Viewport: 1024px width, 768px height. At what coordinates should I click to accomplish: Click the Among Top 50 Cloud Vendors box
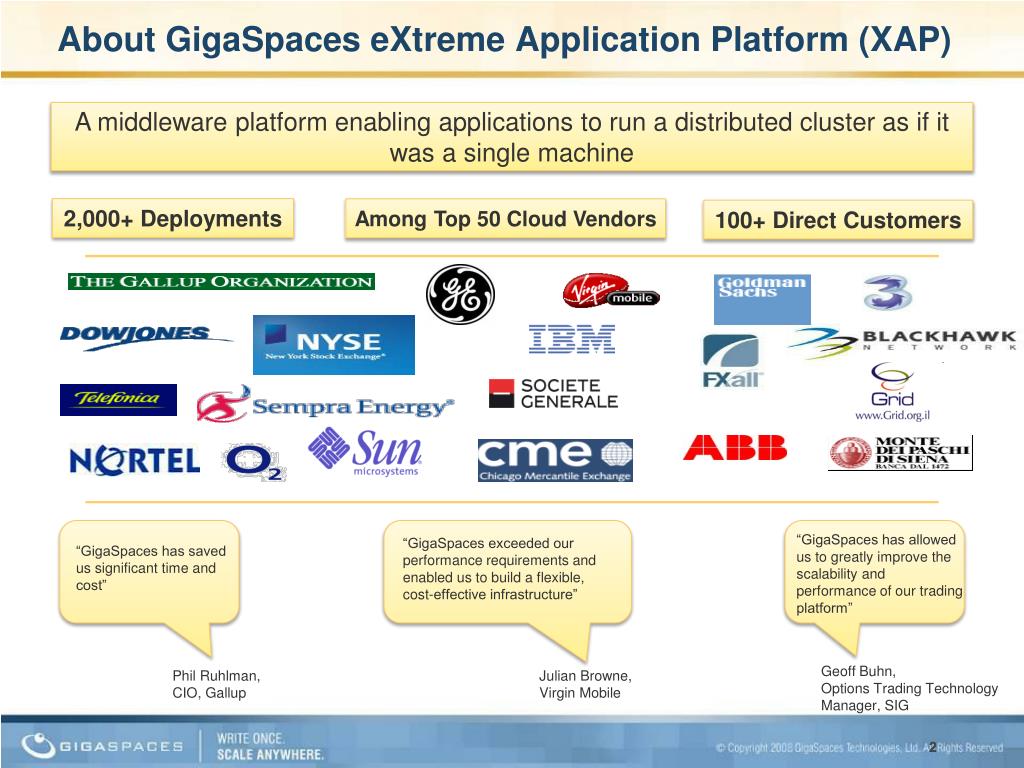(x=505, y=219)
